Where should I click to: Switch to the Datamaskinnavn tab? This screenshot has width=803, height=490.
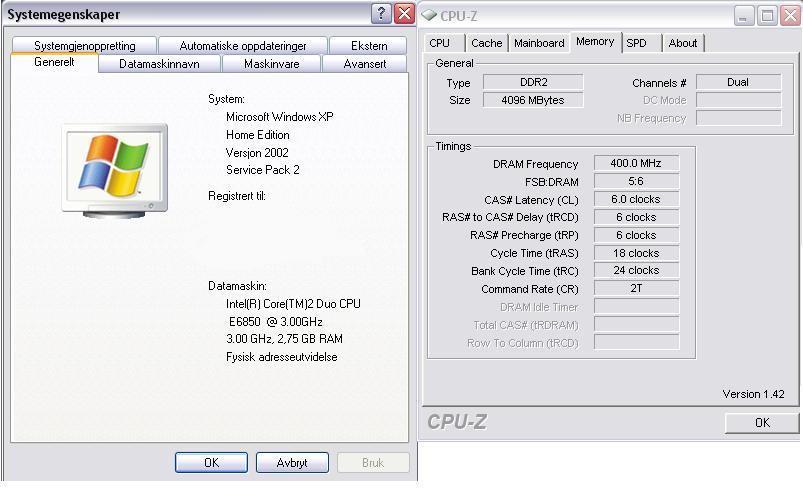point(159,64)
